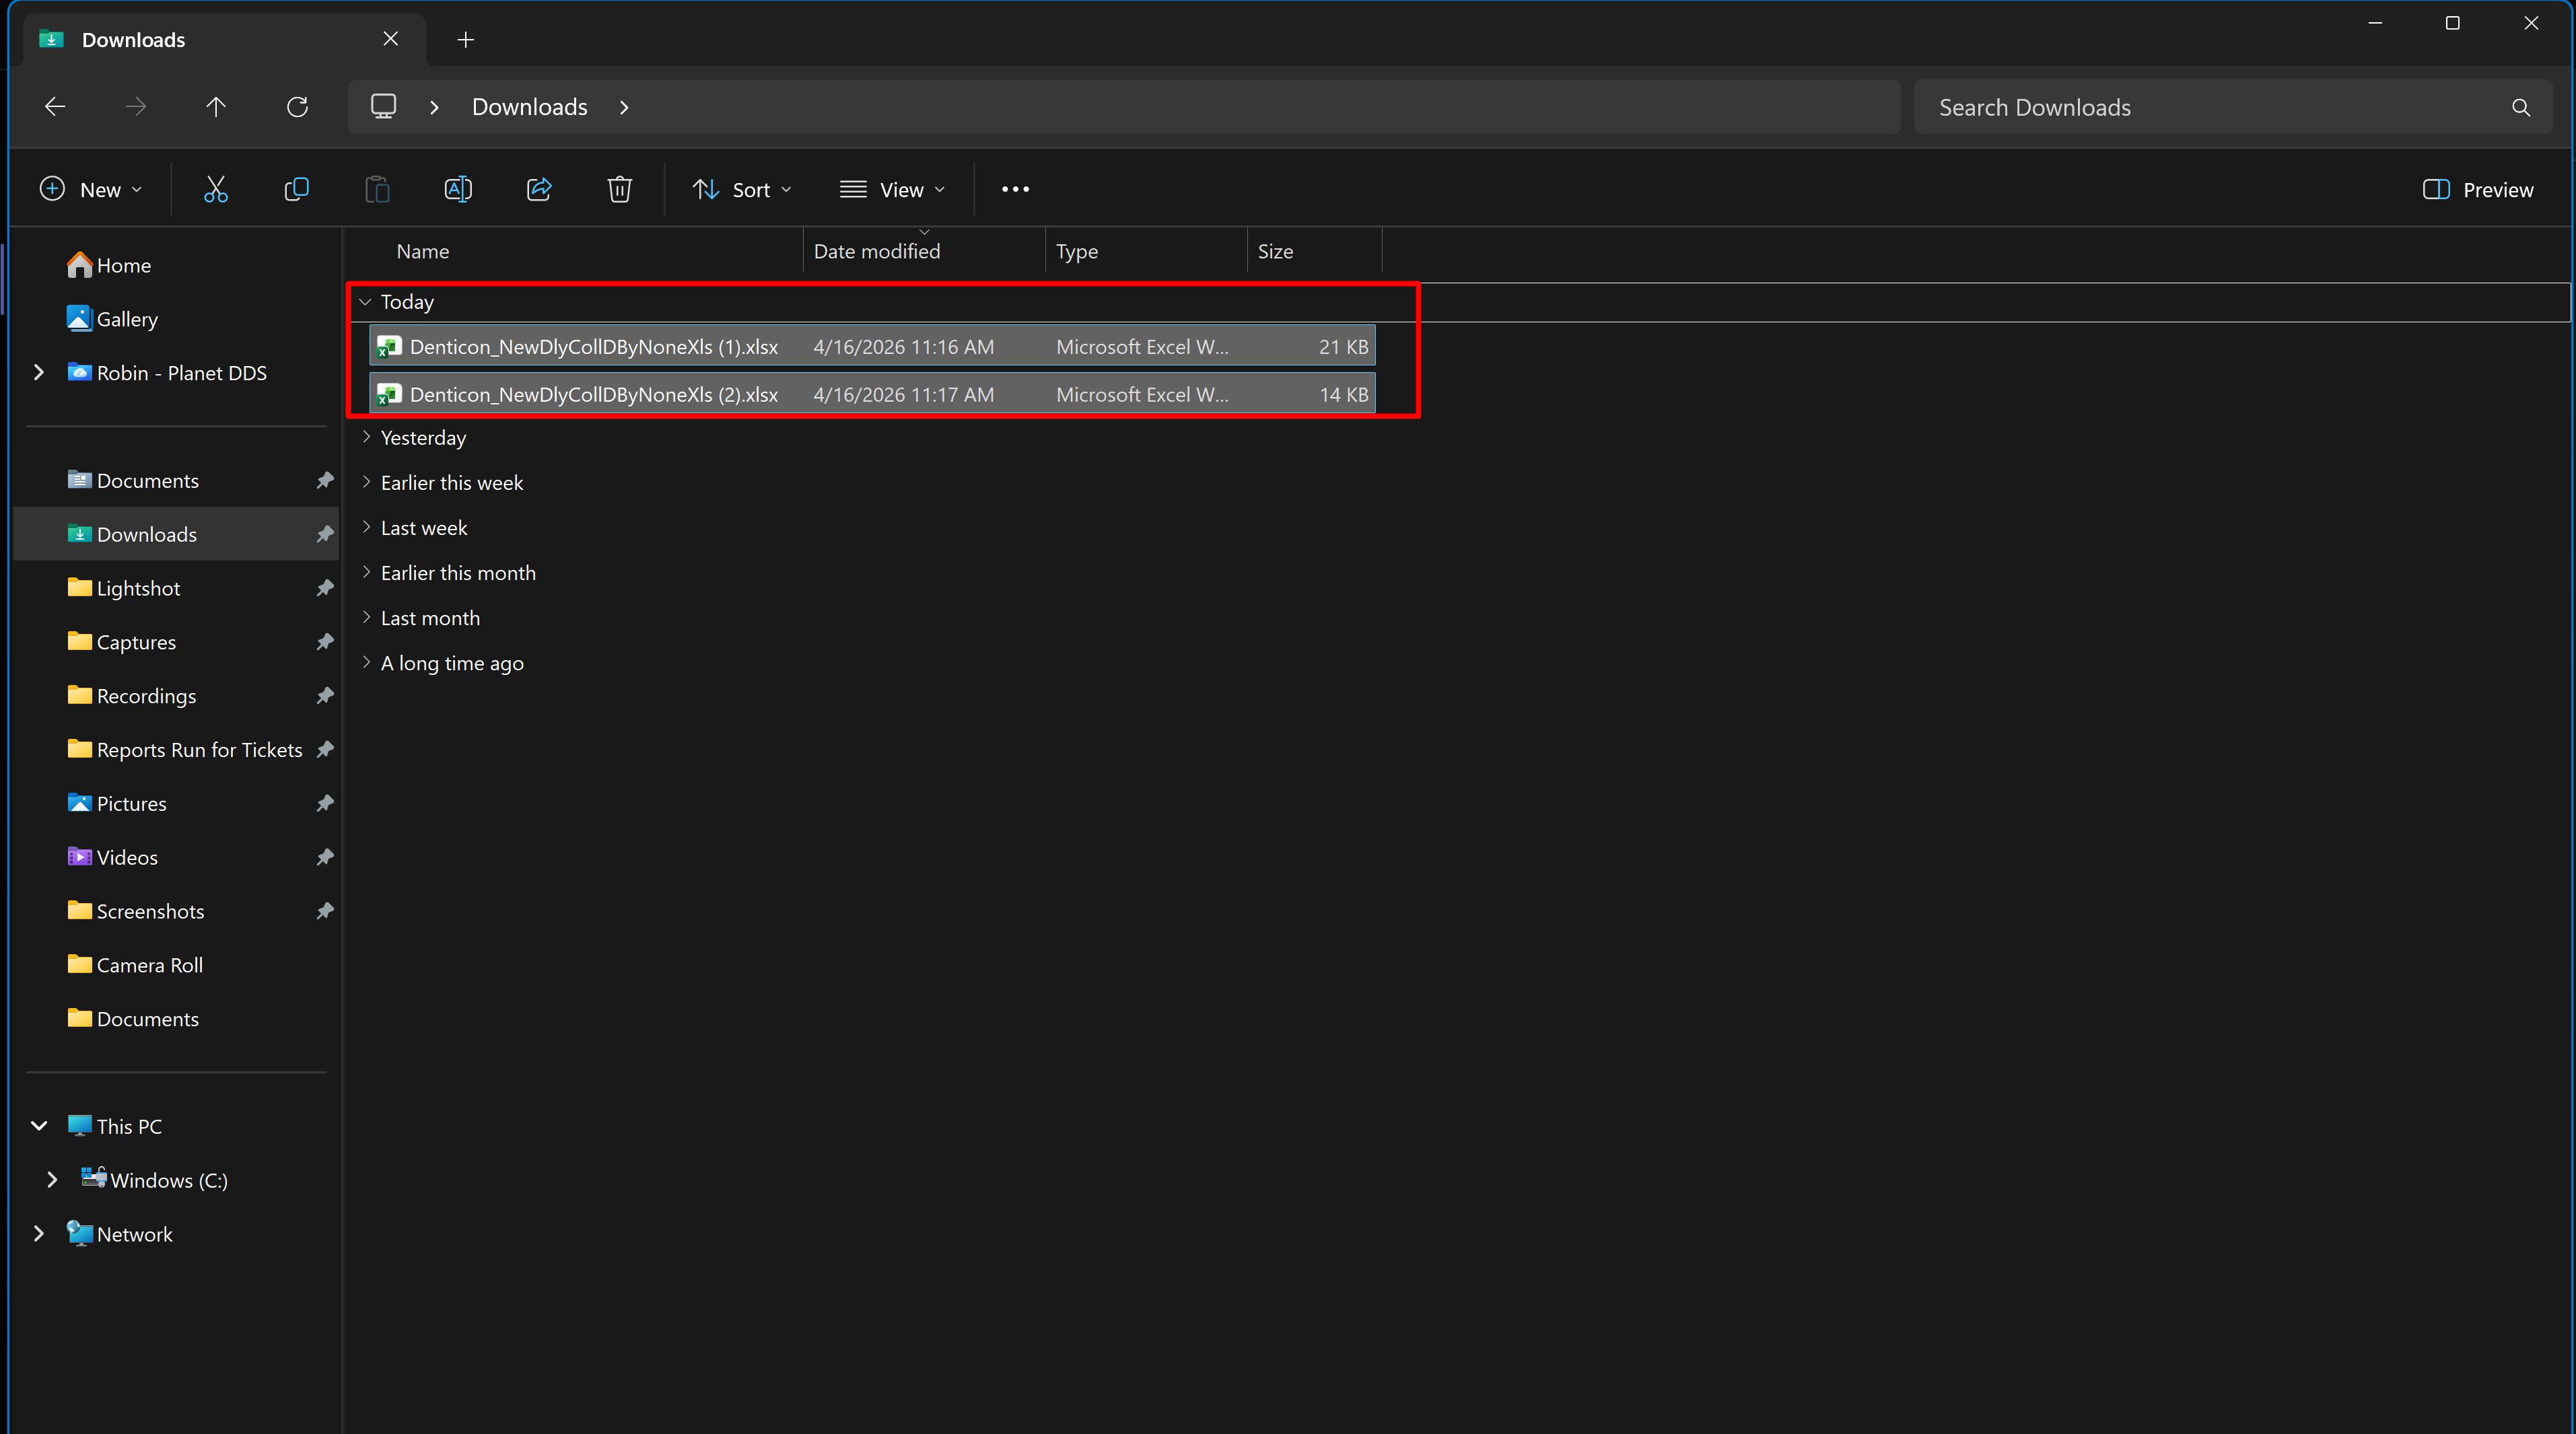The image size is (2576, 1434).
Task: Open the New dropdown menu
Action: coord(91,189)
